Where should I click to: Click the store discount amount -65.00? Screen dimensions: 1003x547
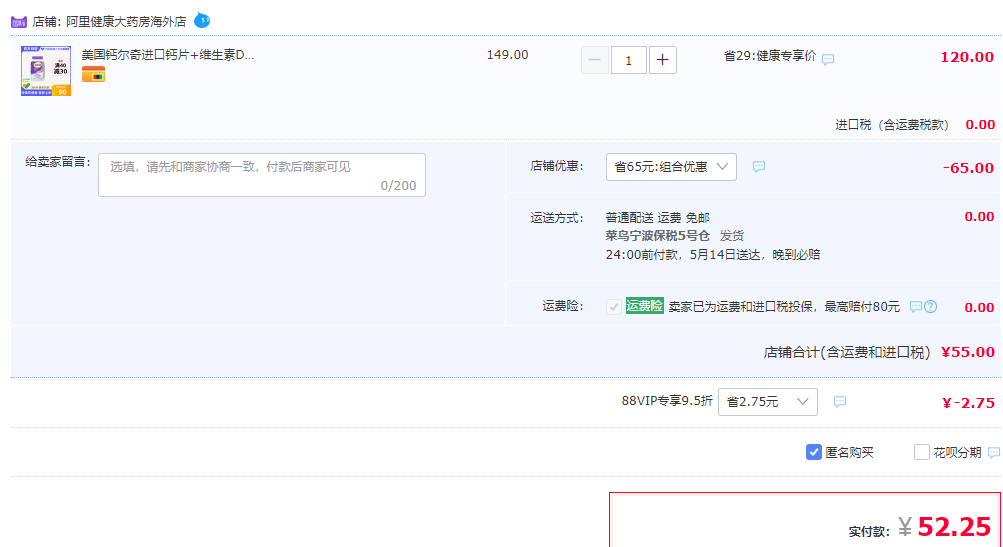tap(968, 168)
